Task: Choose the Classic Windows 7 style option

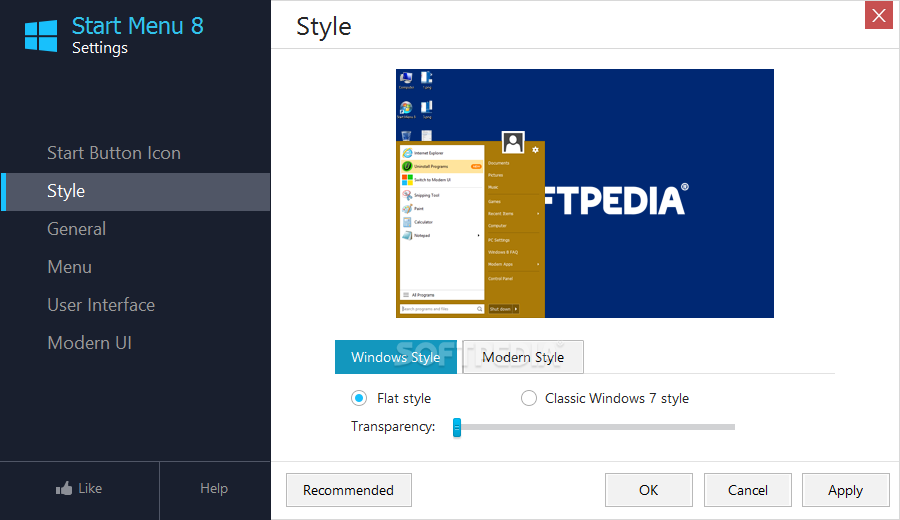Action: [x=529, y=398]
